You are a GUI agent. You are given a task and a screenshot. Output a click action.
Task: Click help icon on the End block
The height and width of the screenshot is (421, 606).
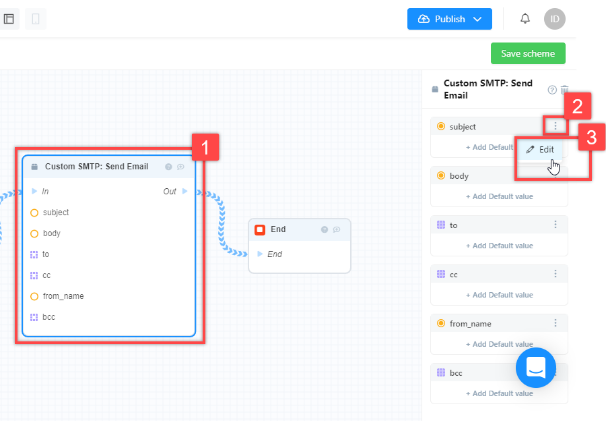pyautogui.click(x=324, y=230)
